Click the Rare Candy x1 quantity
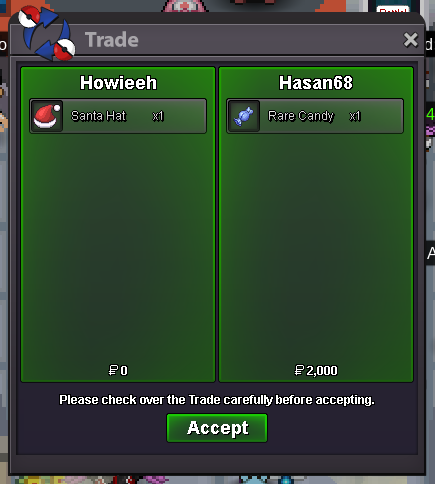This screenshot has height=484, width=435. (x=355, y=116)
